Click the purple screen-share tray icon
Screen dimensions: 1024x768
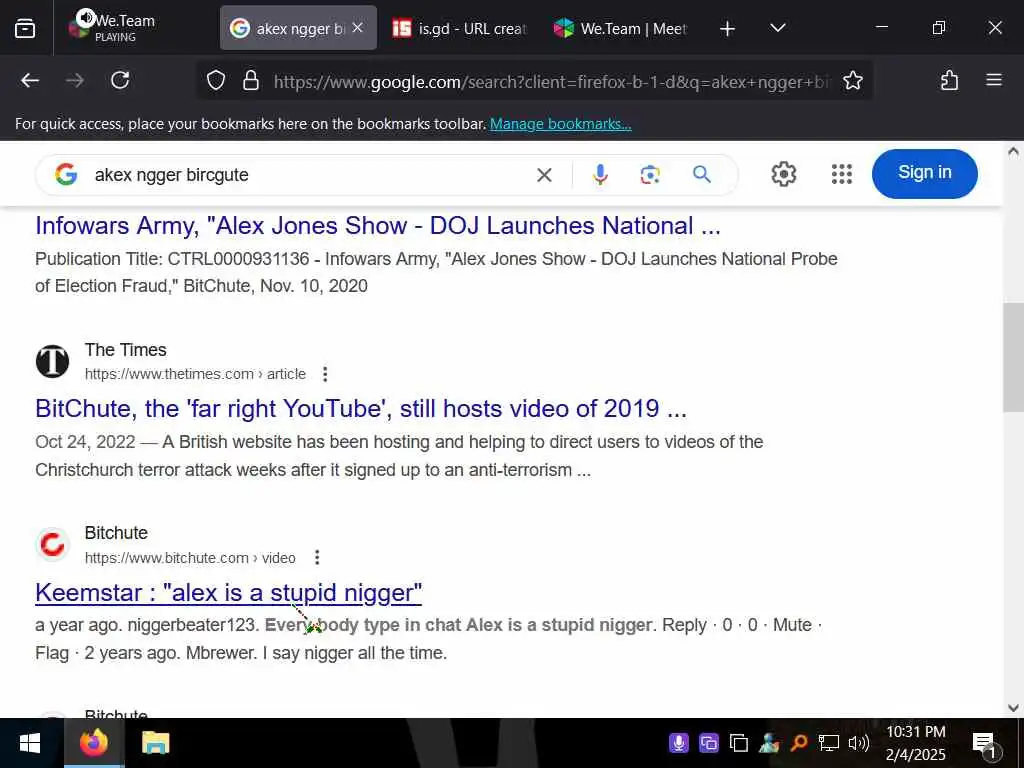coord(709,743)
